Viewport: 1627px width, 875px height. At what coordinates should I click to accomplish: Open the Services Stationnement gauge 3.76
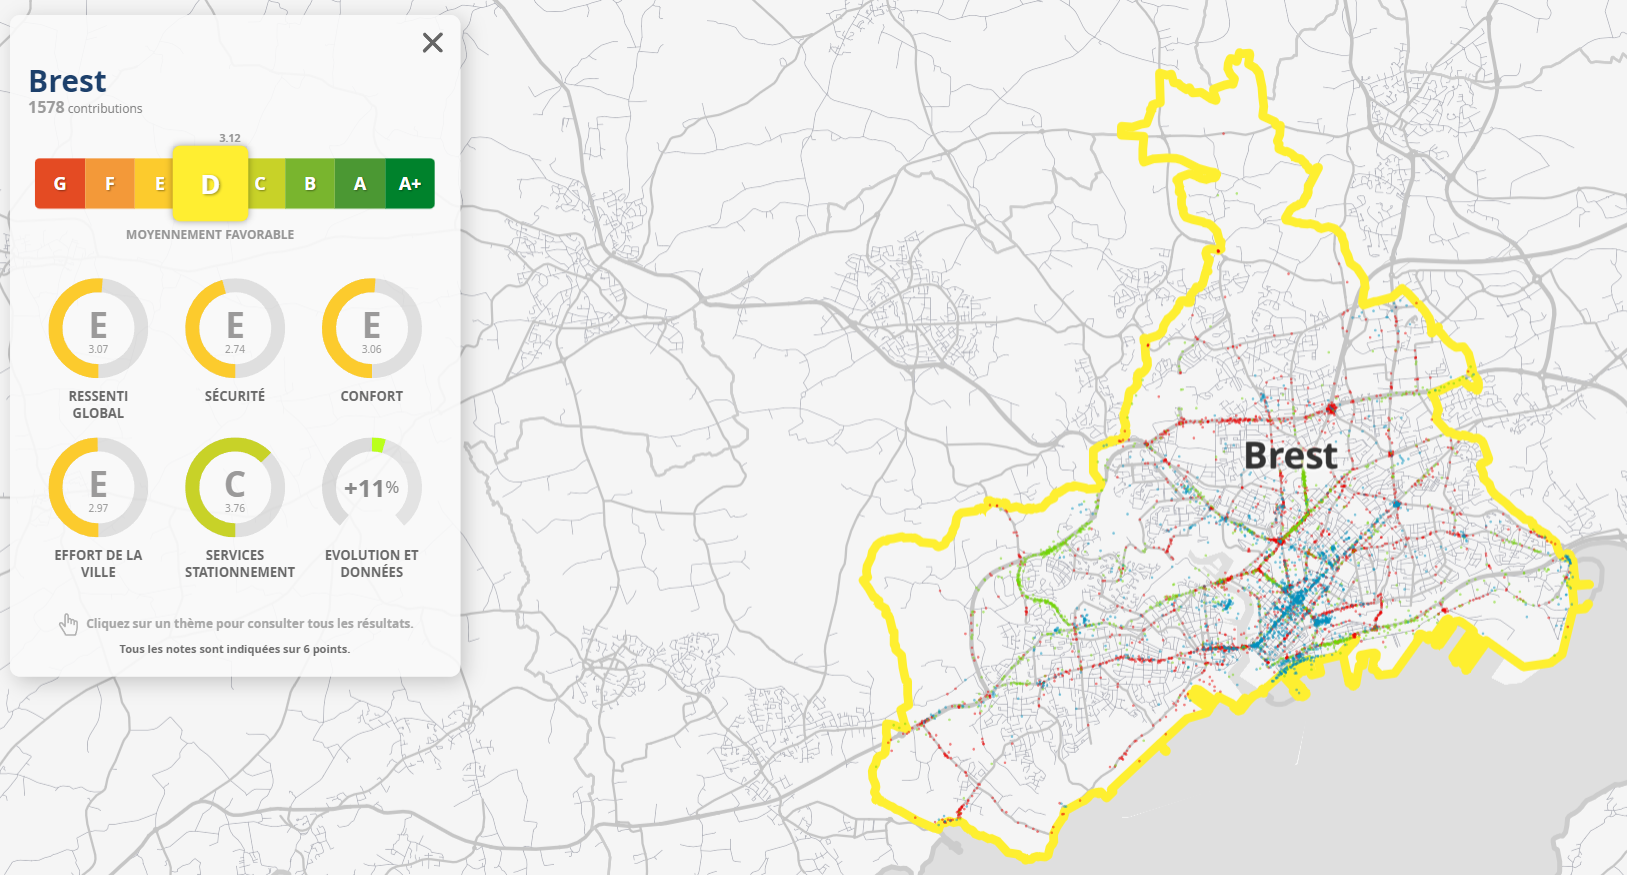(x=235, y=487)
